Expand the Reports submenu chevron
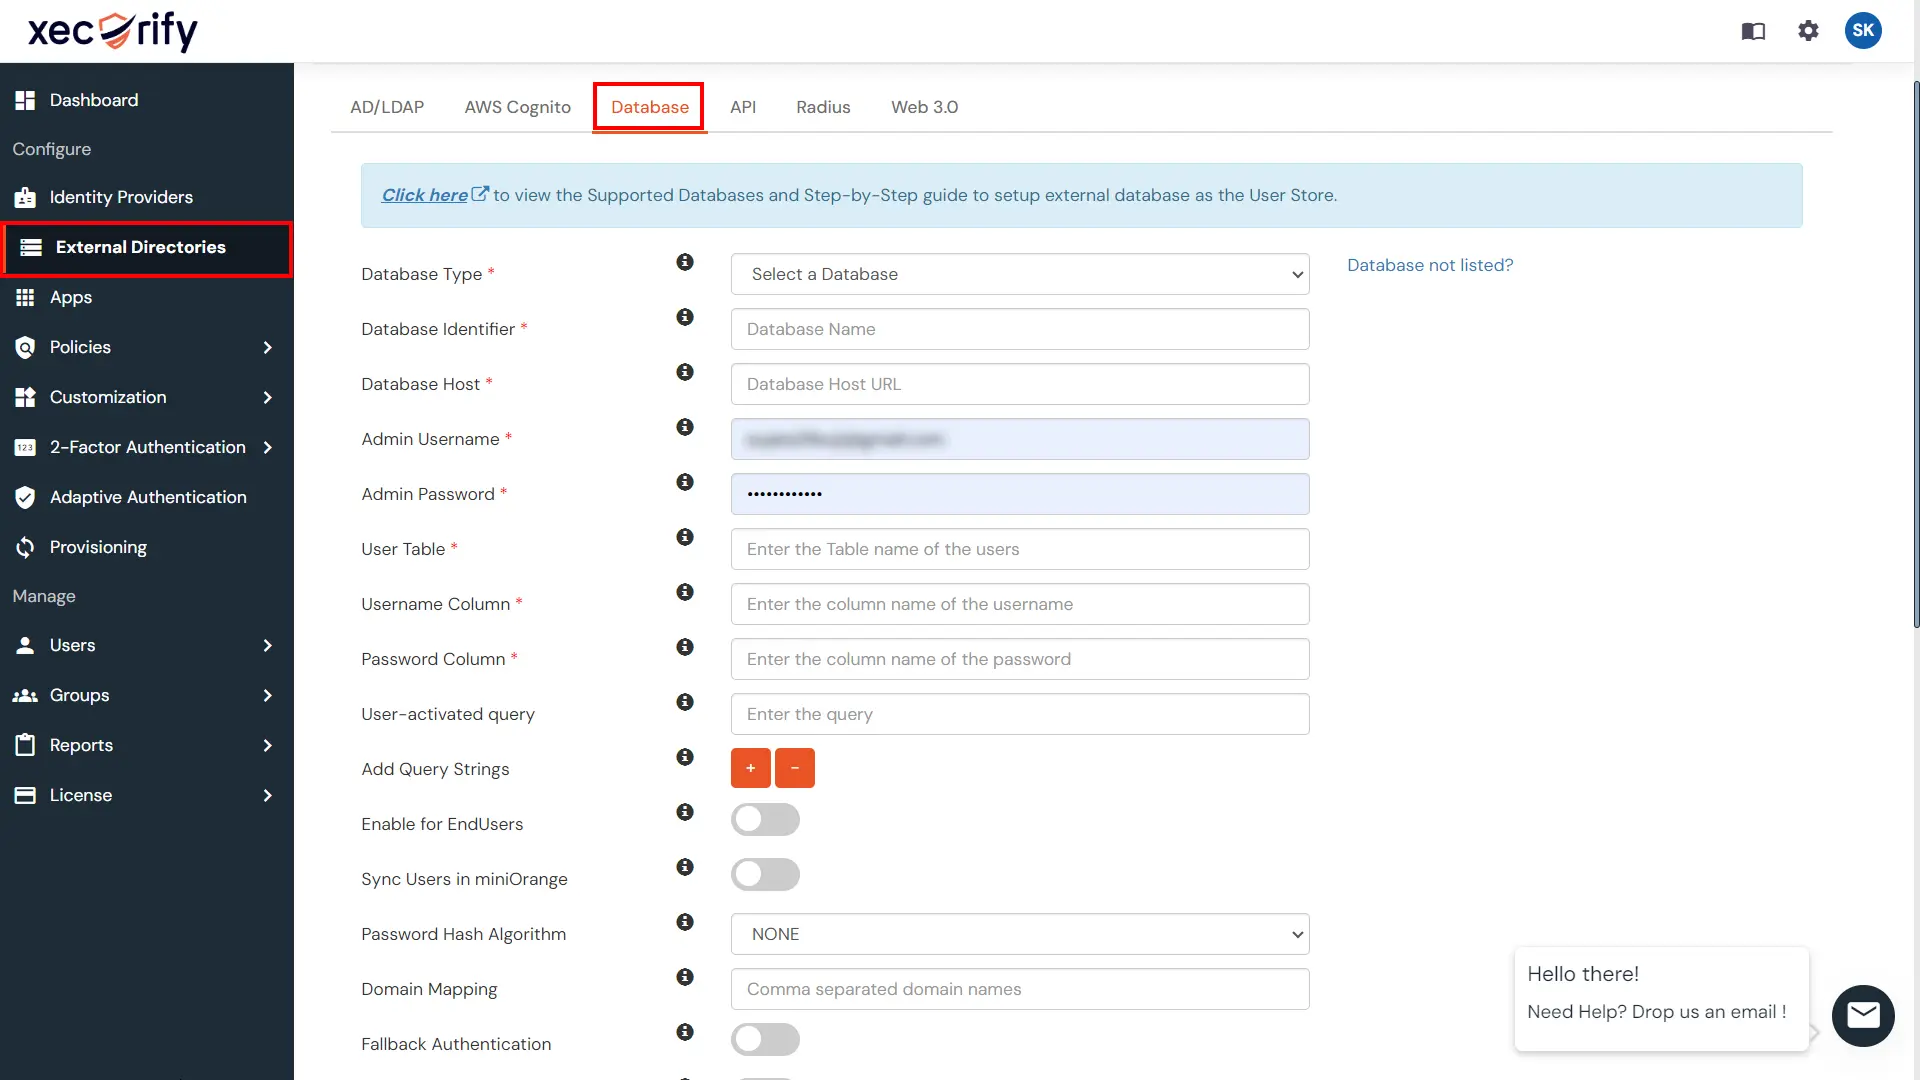The width and height of the screenshot is (1920, 1080). click(267, 745)
